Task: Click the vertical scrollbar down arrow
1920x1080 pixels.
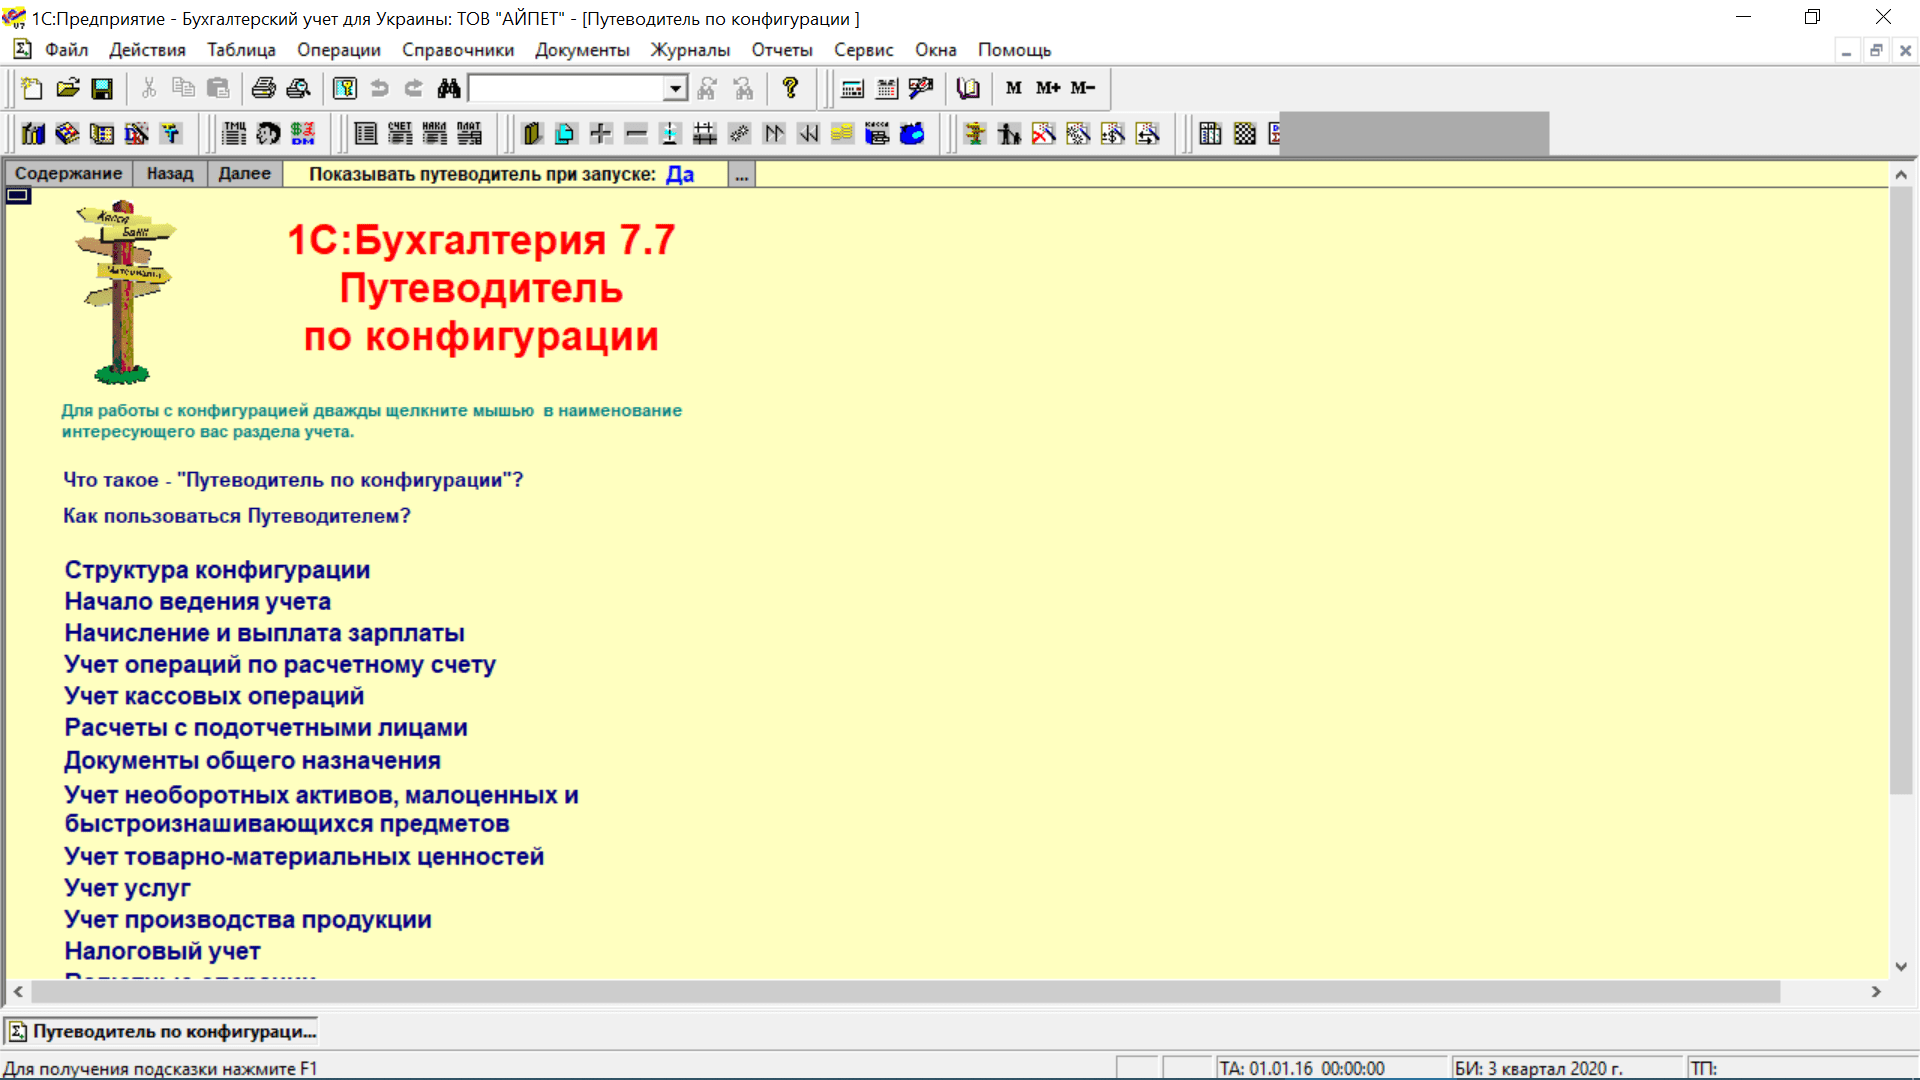Action: (x=1901, y=967)
